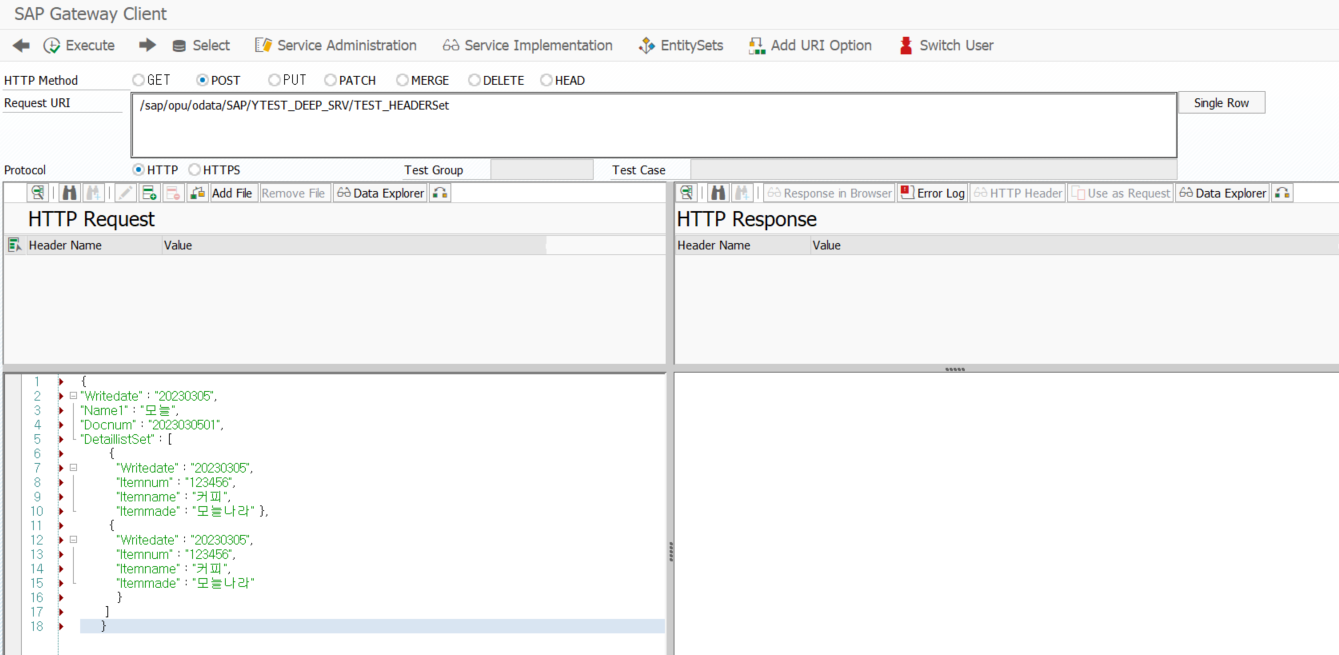
Task: Click Use as Request button
Action: coord(1120,193)
